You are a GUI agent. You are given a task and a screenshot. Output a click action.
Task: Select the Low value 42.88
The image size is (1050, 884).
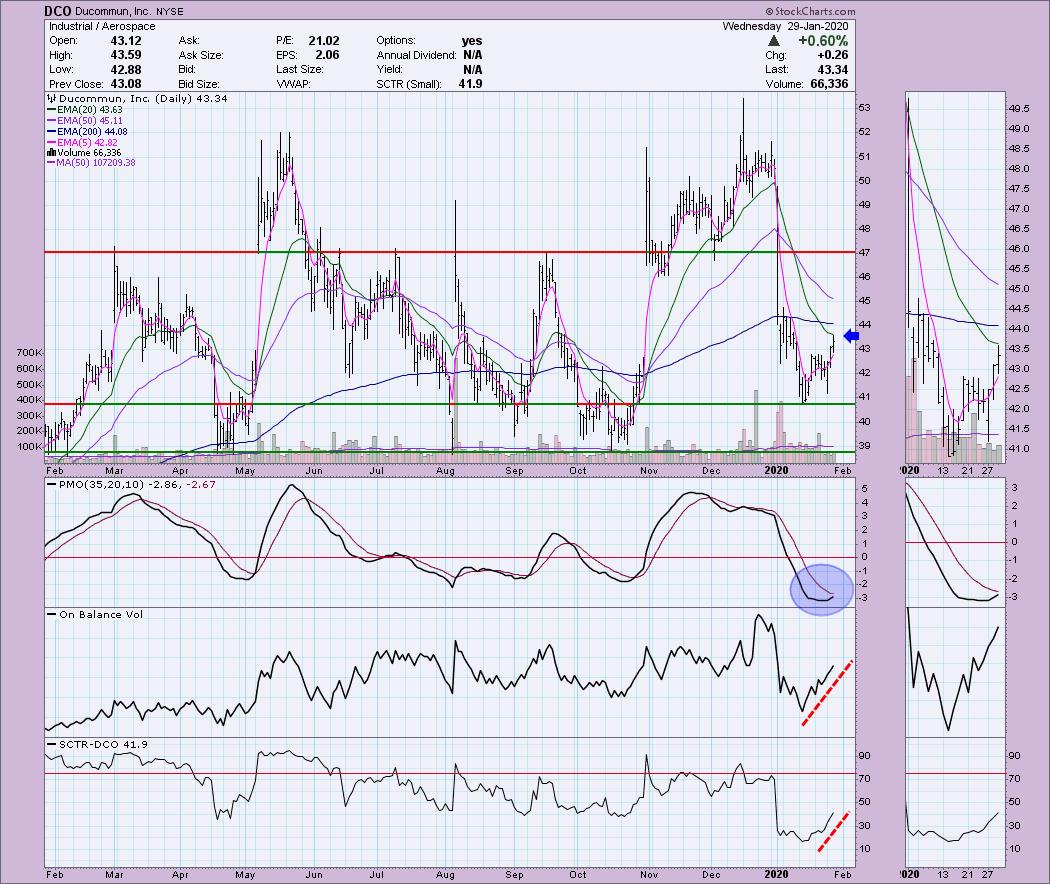[x=126, y=70]
